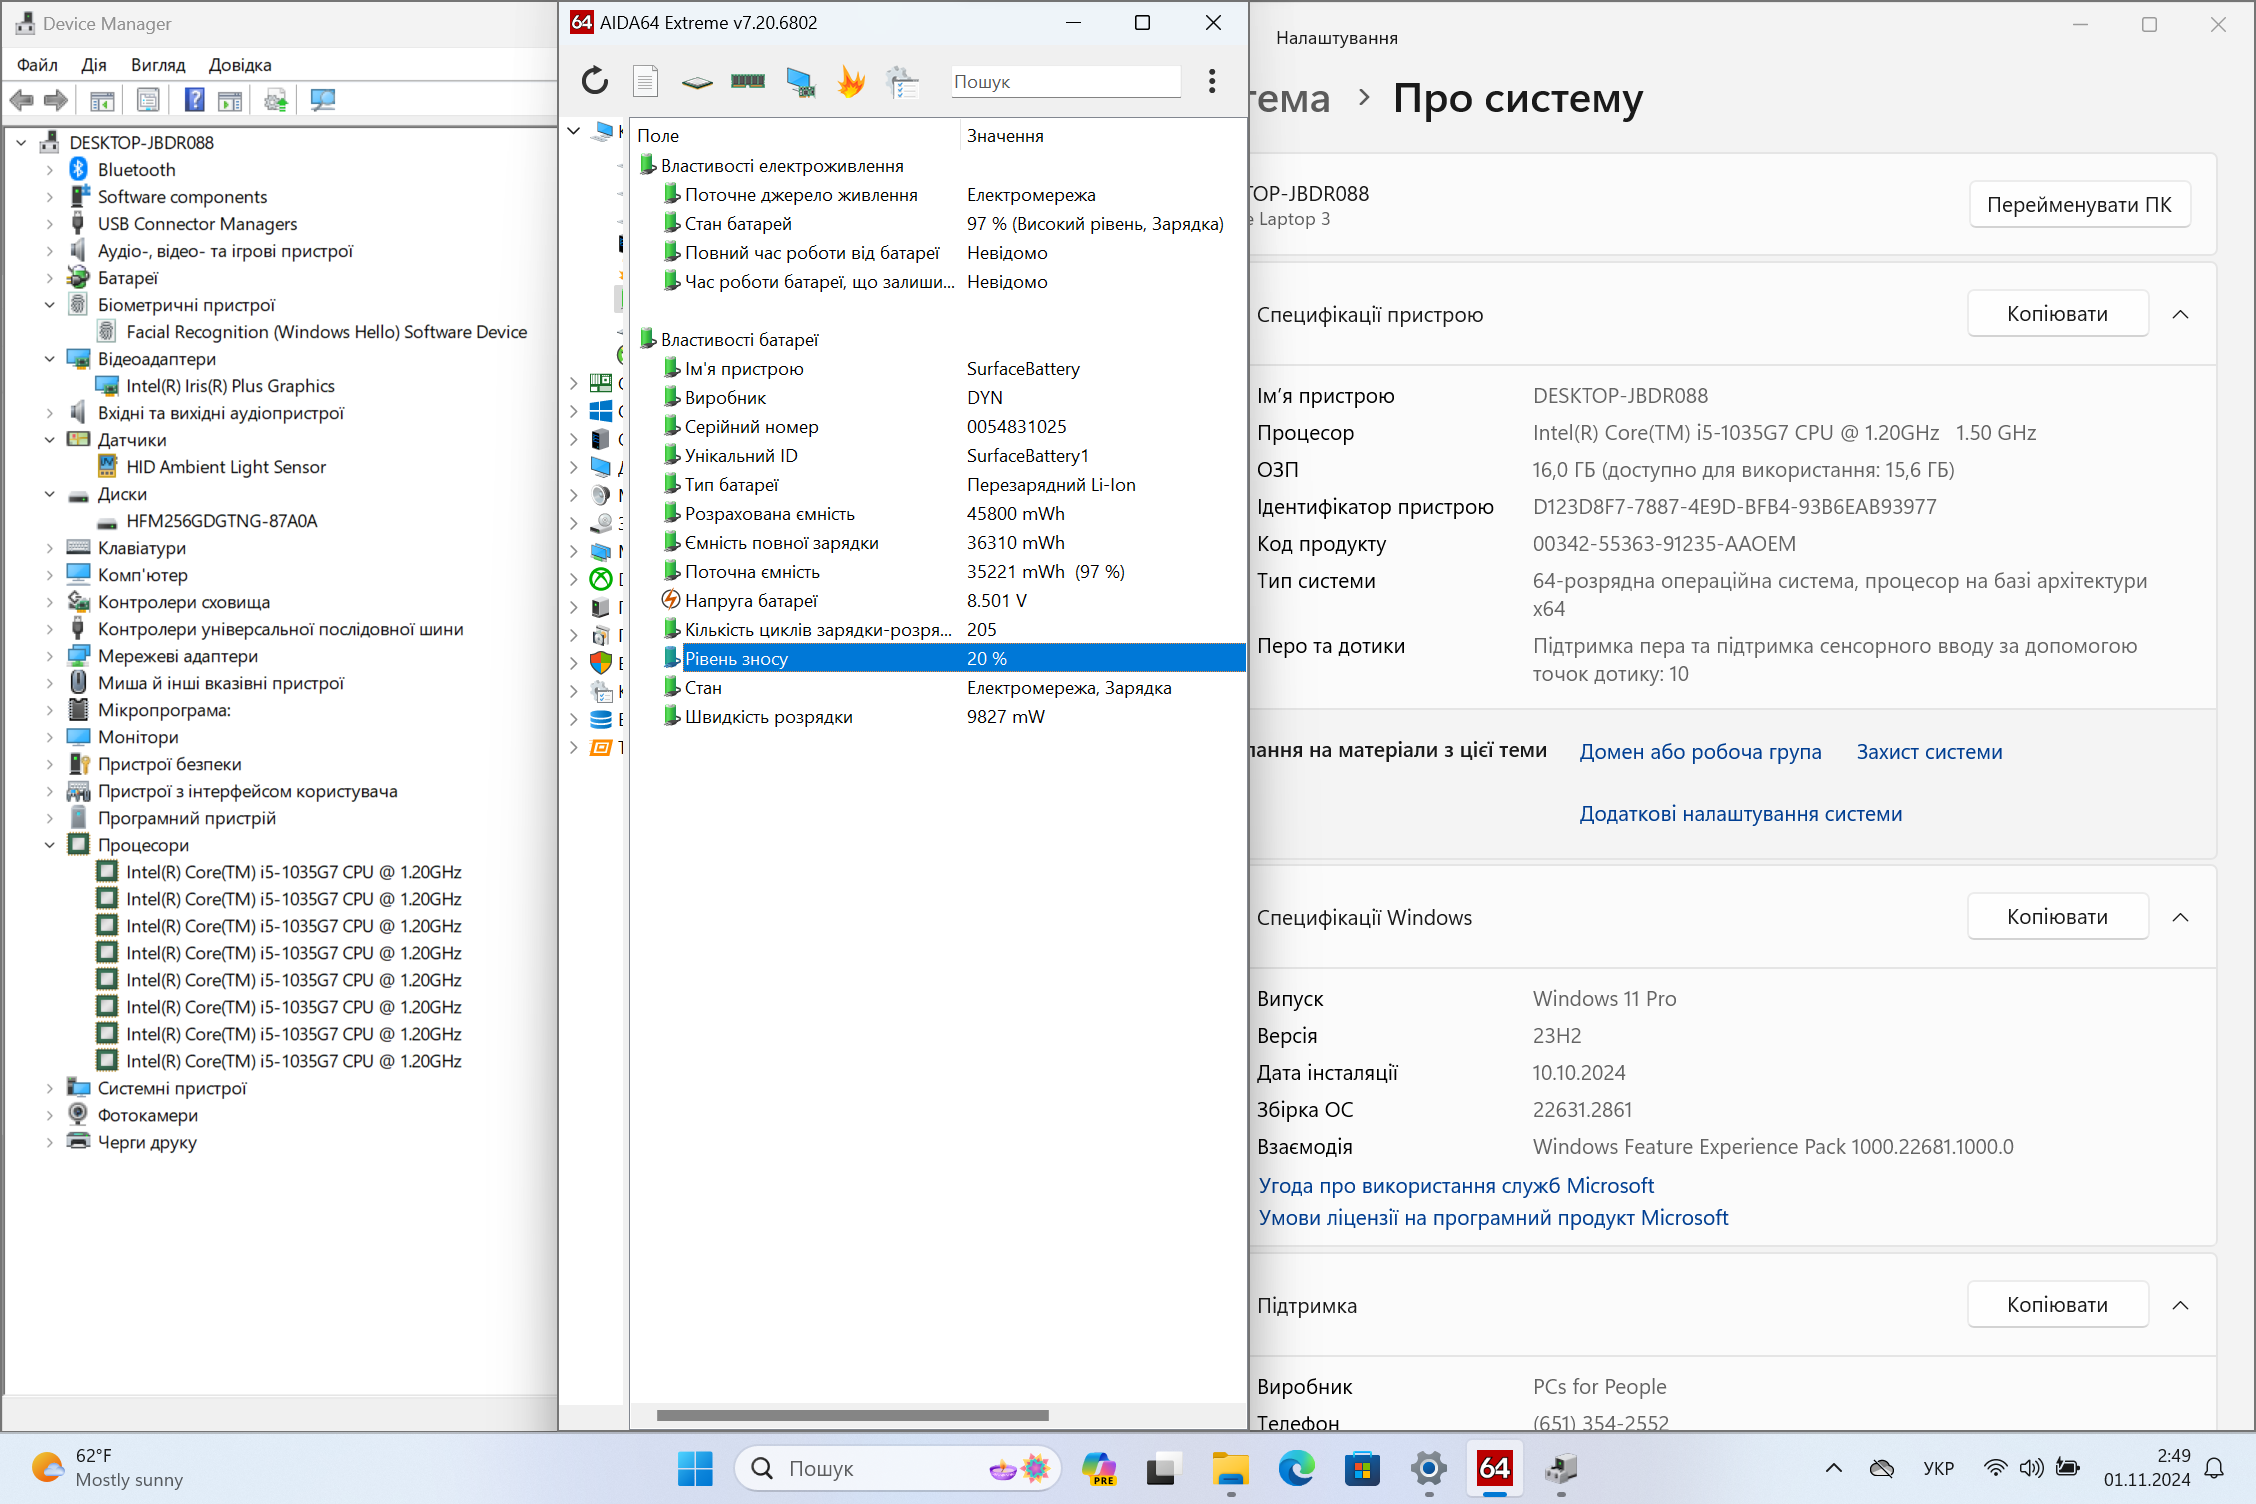Screen dimensions: 2256x1504
Task: Click Device Manager back arrow icon
Action: 22,100
